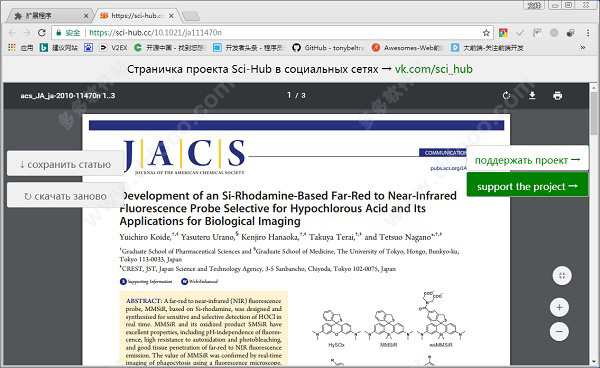Open the 开发者头条 bookmark
Screen dimensions: 600x368
(x=249, y=48)
